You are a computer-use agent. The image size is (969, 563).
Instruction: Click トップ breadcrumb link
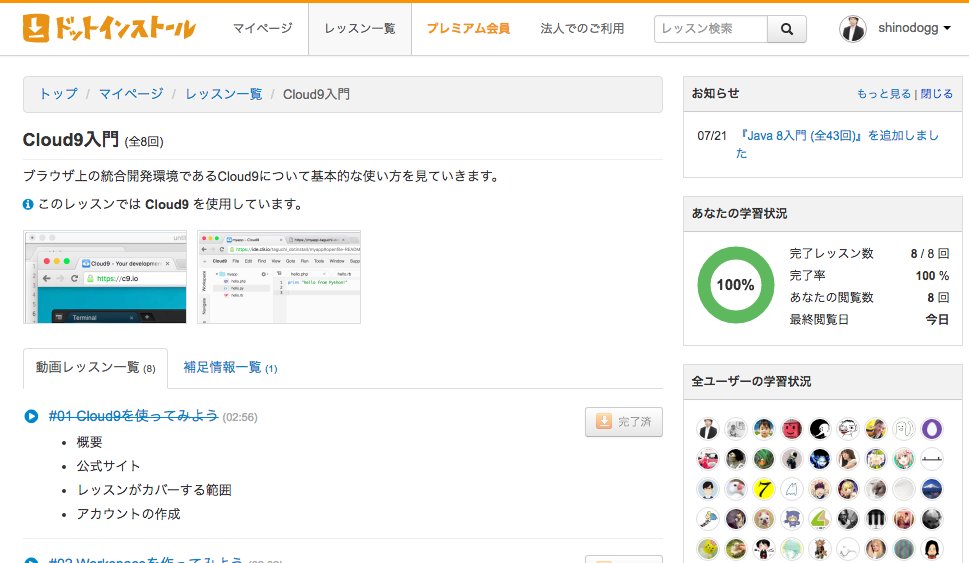[59, 94]
